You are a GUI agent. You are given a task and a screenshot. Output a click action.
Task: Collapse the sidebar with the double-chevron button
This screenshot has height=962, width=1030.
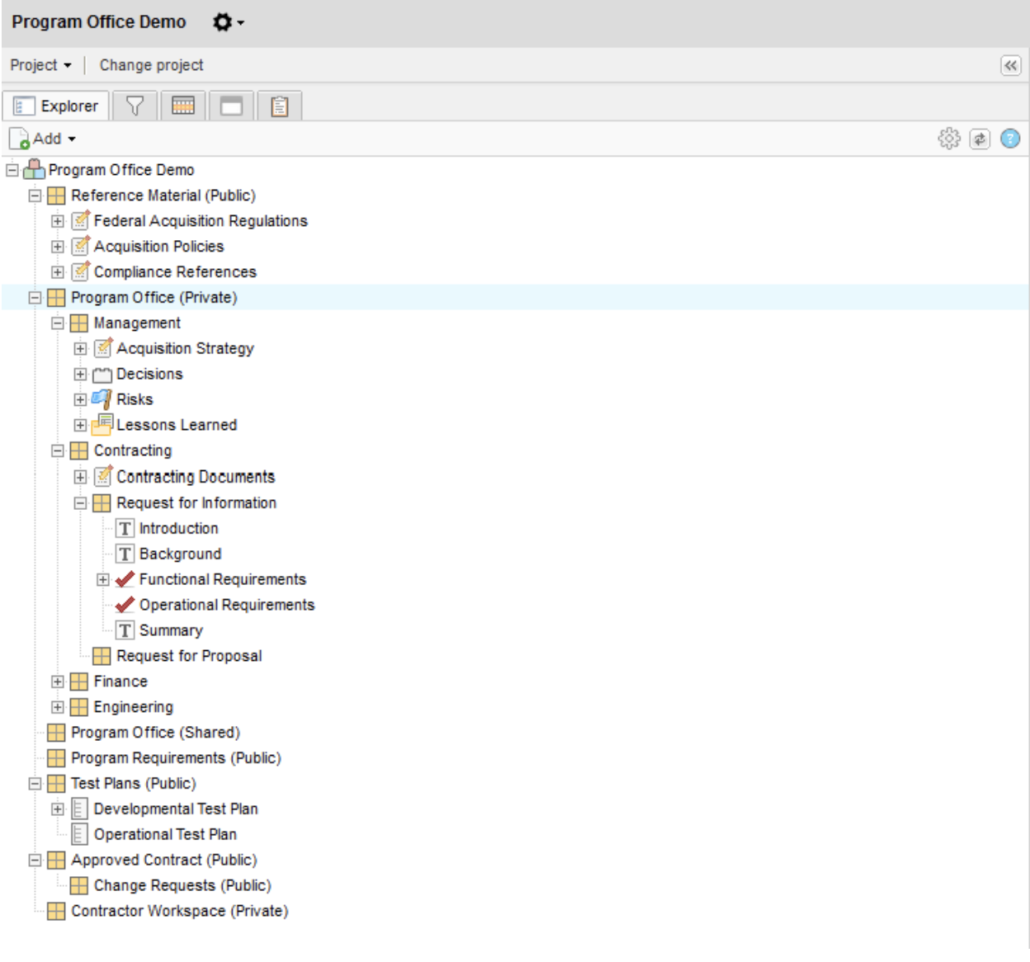pyautogui.click(x=1009, y=65)
